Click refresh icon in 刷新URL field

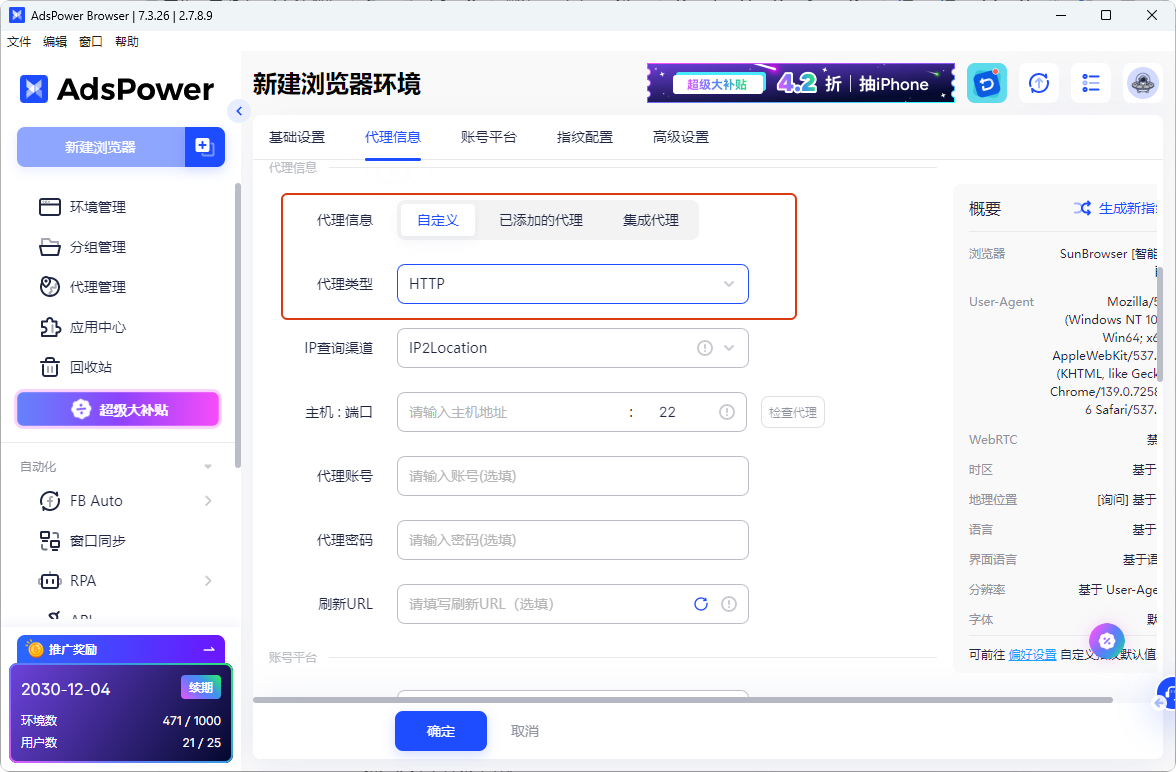pyautogui.click(x=701, y=604)
